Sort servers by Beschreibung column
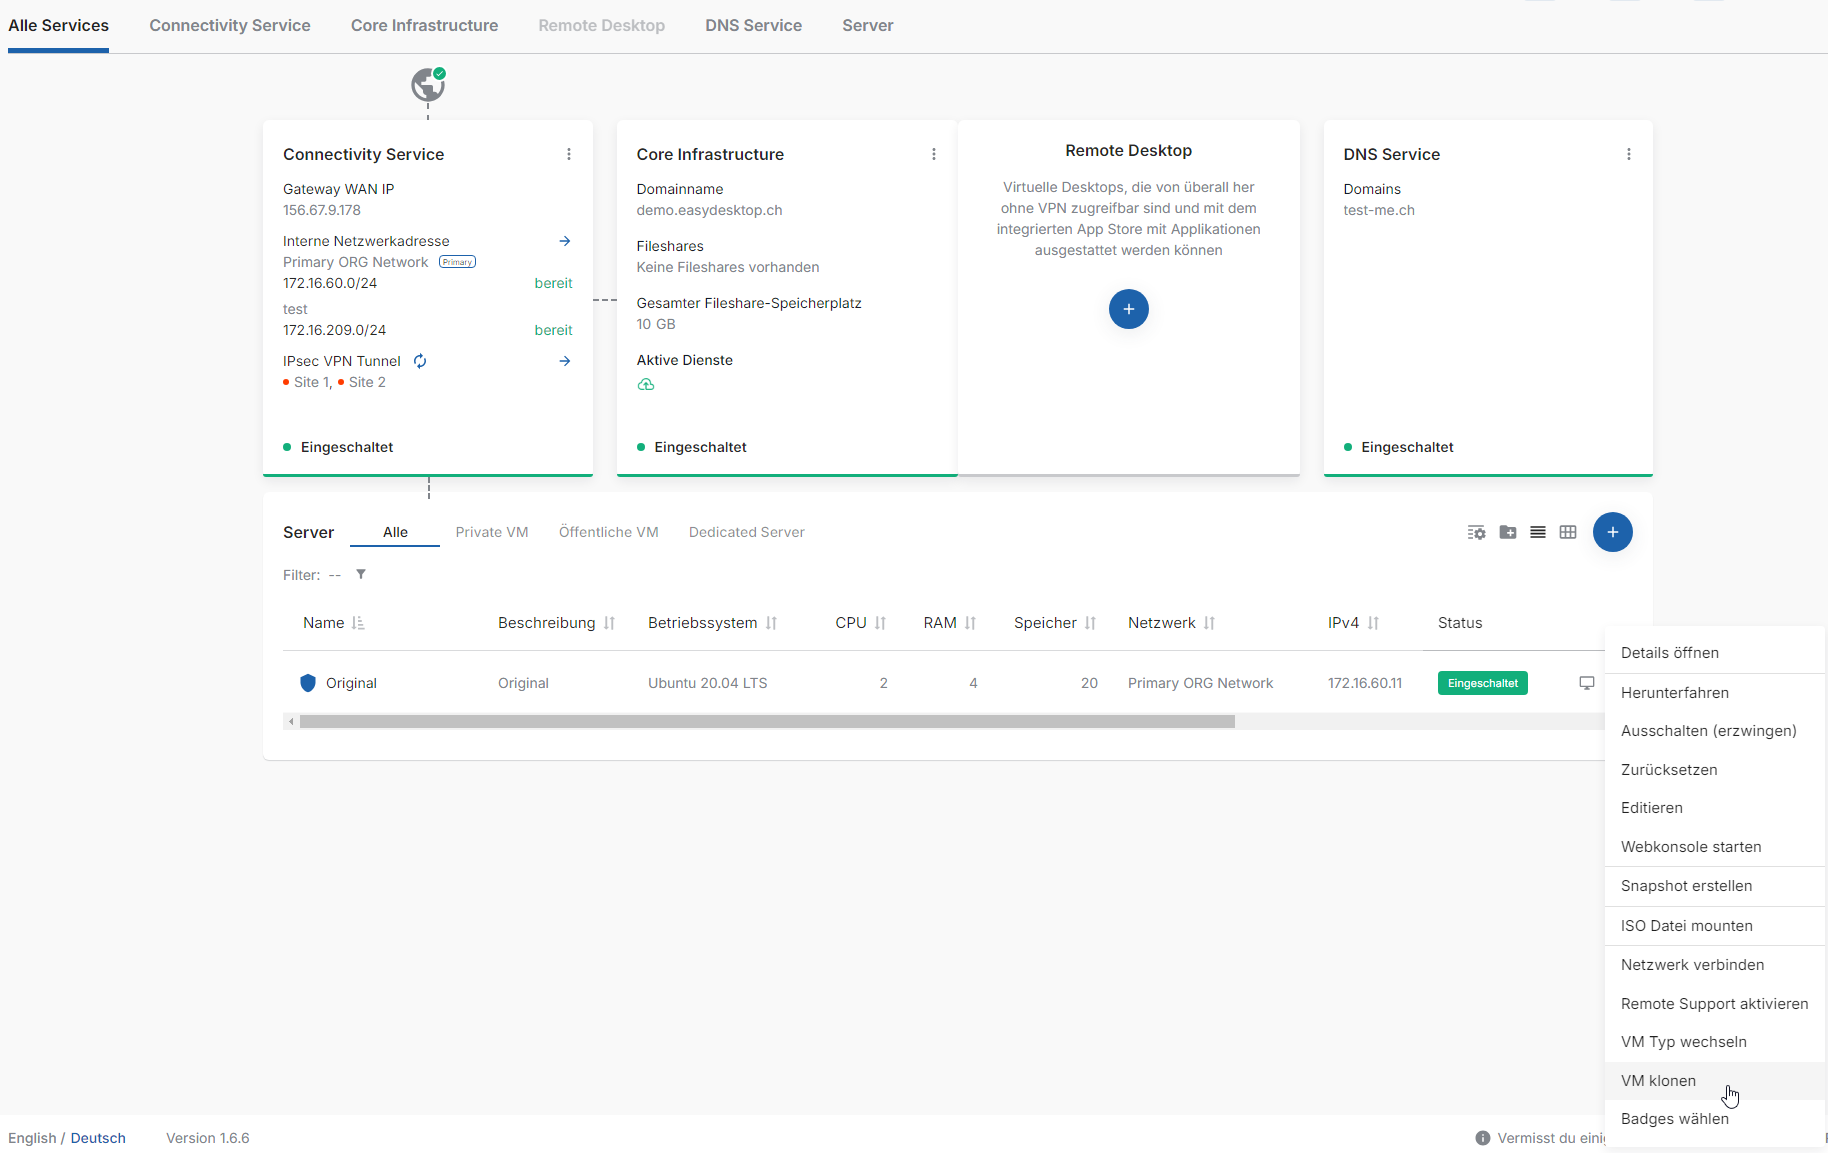1828x1153 pixels. (x=609, y=623)
